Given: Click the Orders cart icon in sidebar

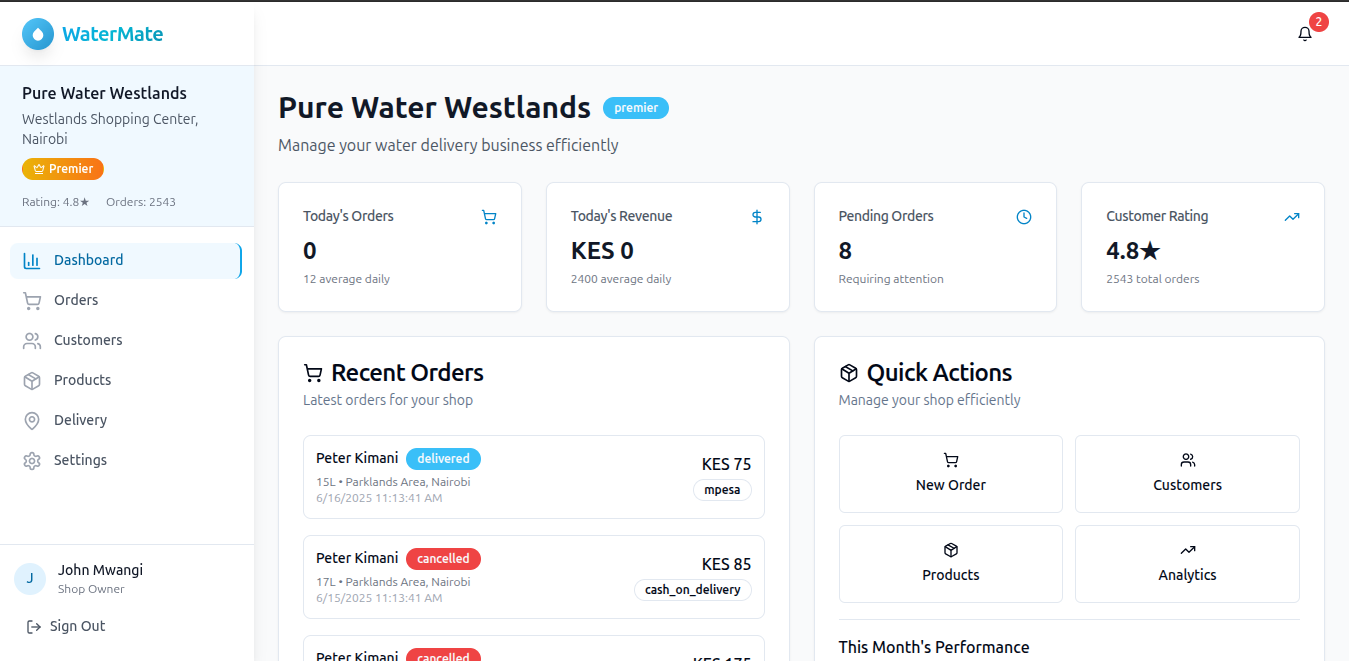Looking at the screenshot, I should 32,300.
